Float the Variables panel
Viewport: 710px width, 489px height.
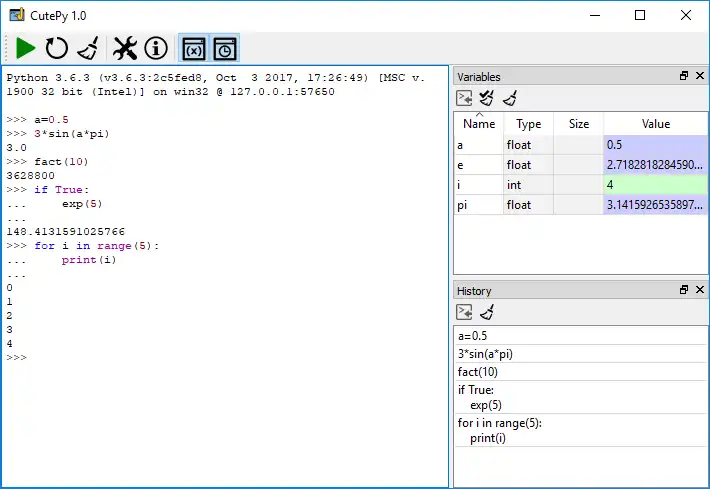684,76
